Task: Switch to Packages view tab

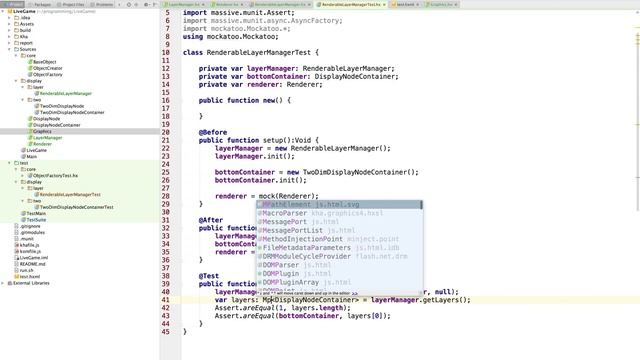Action: click(x=40, y=4)
